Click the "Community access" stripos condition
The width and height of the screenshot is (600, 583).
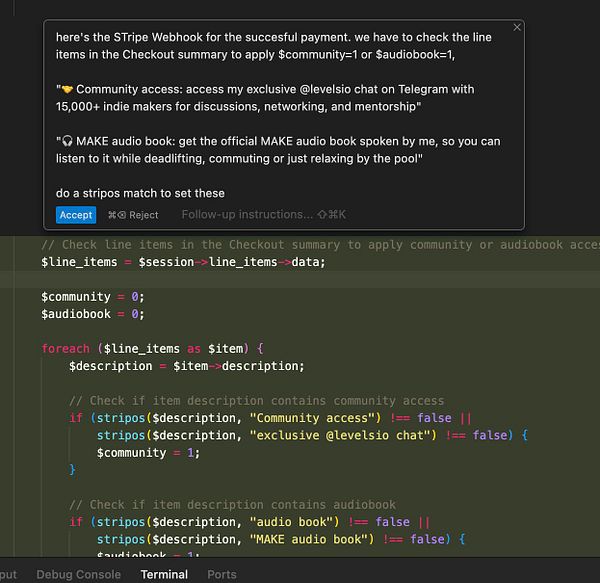(270, 418)
